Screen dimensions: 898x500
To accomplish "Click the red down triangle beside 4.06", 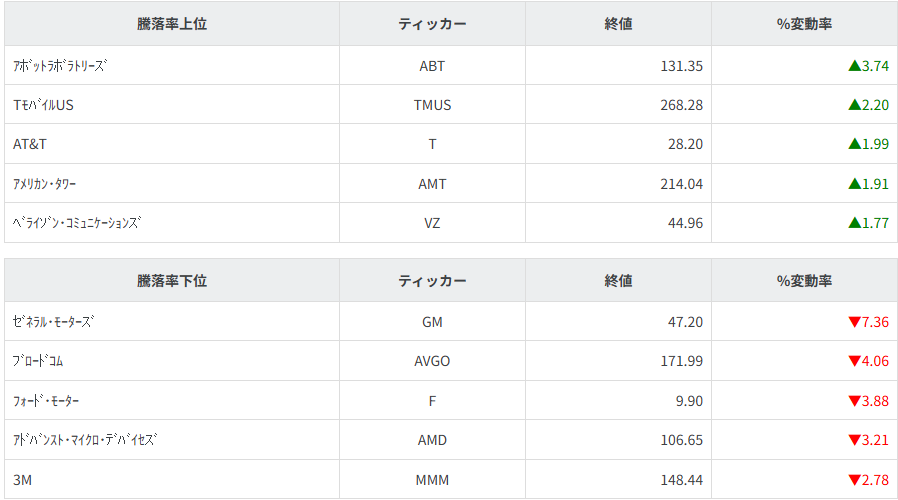I will (x=854, y=361).
